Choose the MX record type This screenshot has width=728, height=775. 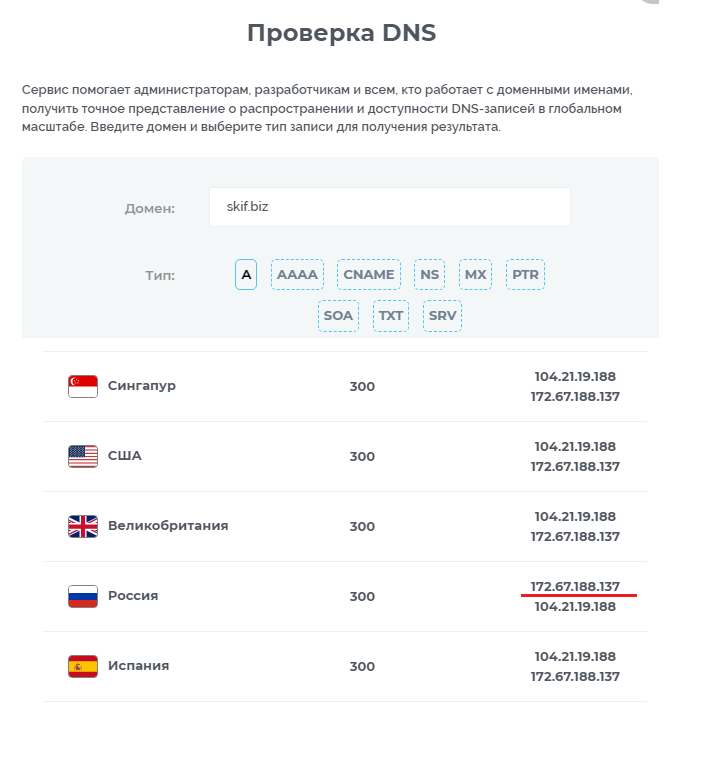[475, 274]
